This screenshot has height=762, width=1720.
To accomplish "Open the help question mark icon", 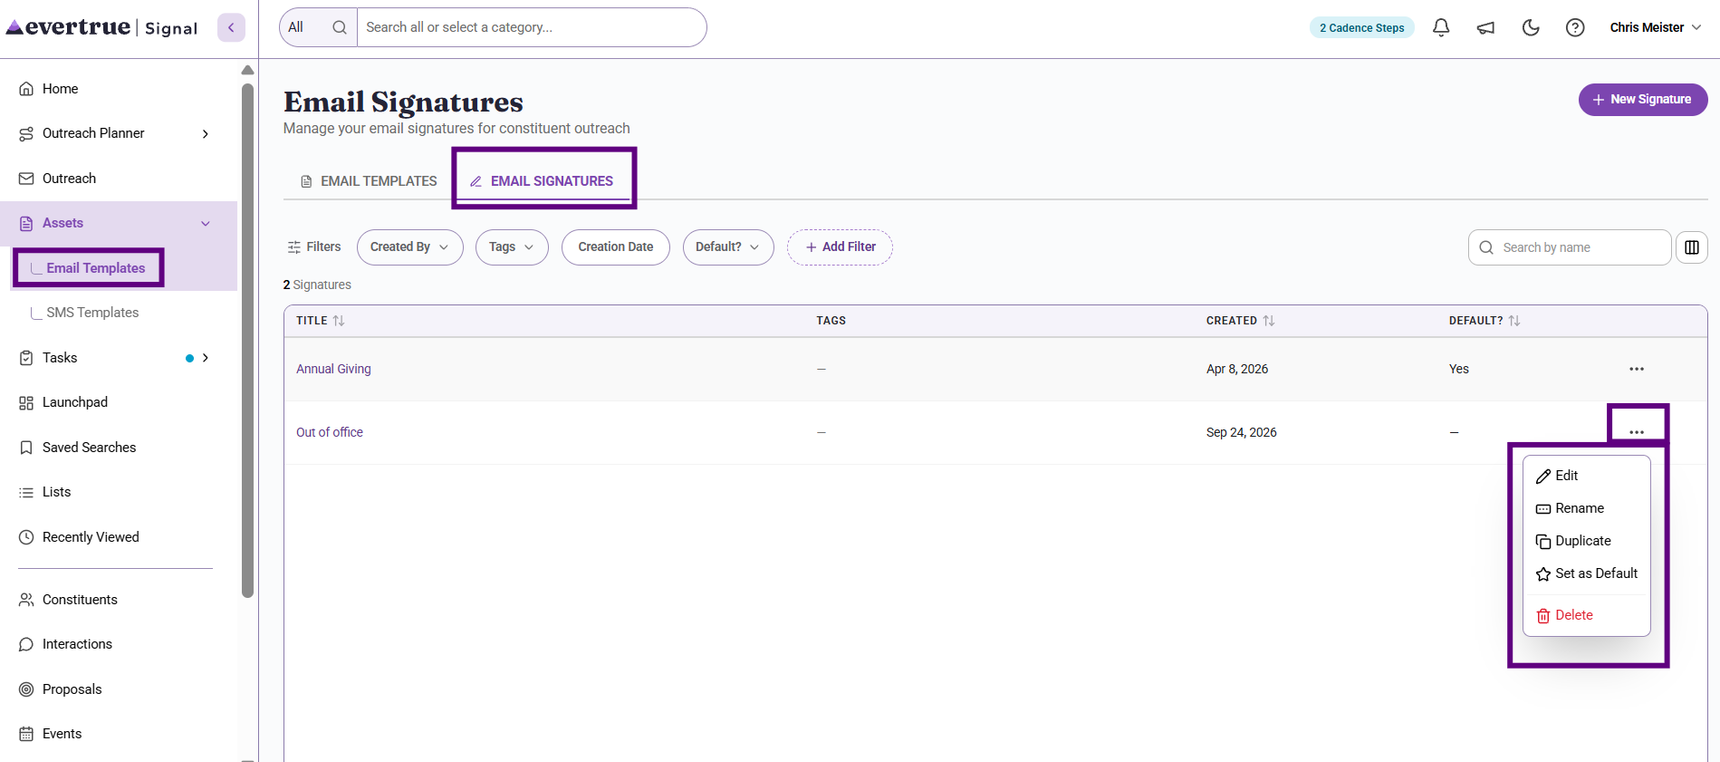I will [x=1575, y=28].
